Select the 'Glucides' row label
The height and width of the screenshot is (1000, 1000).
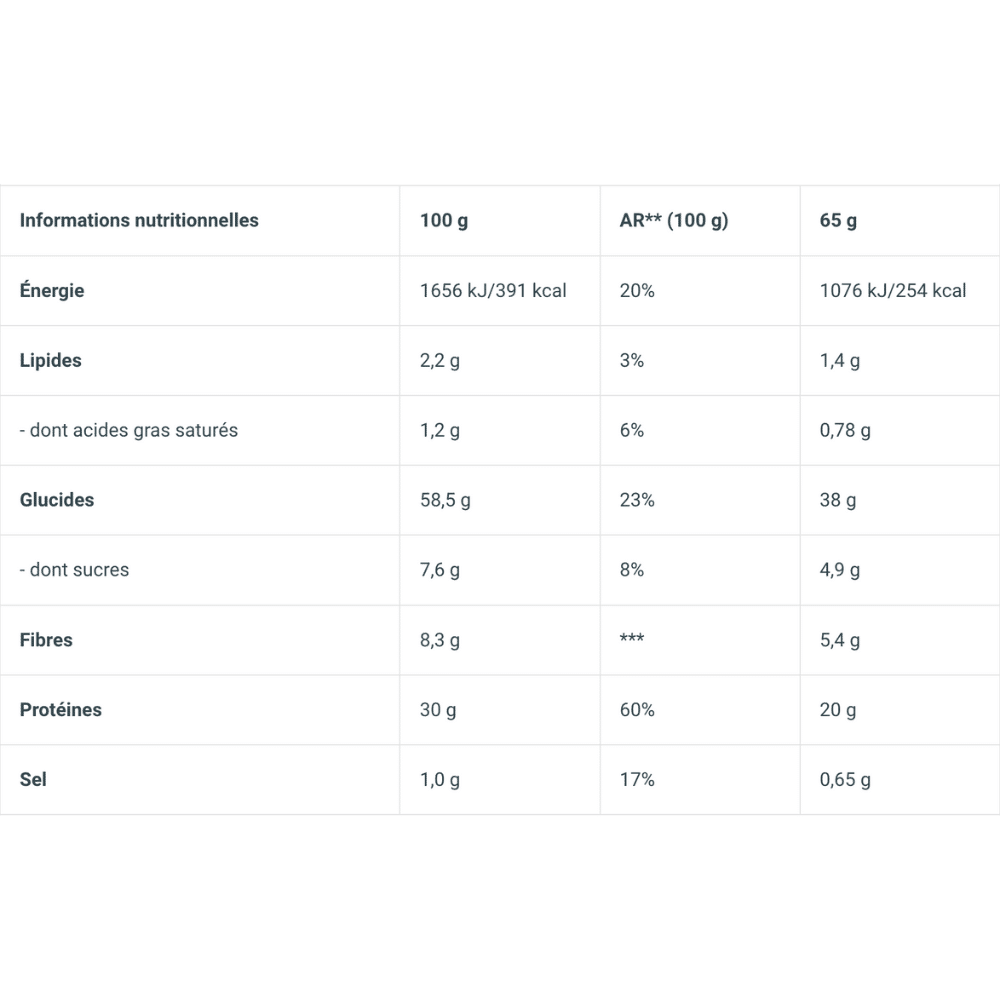coord(57,500)
